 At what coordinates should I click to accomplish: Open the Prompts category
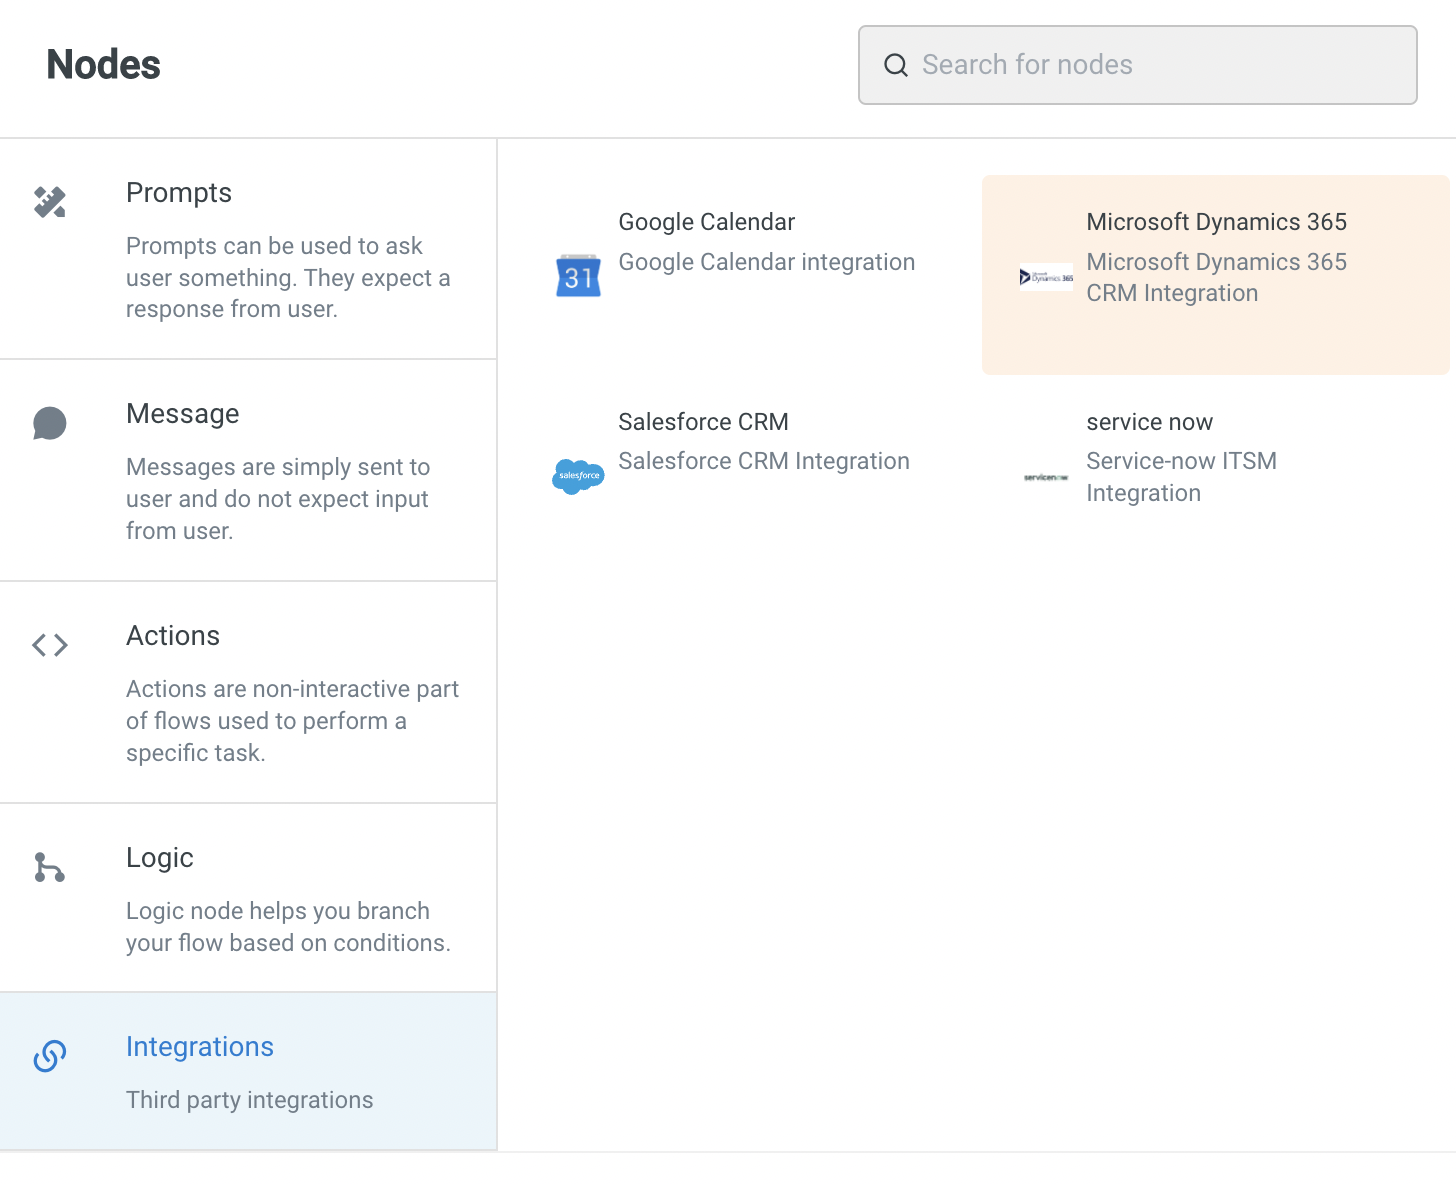[x=248, y=249]
